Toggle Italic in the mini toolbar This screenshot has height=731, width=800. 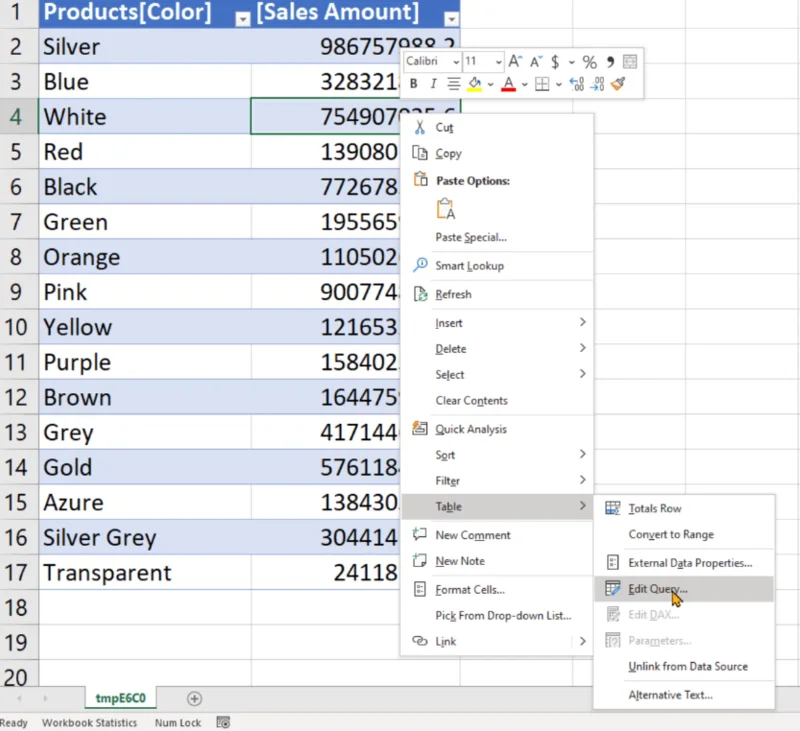point(433,84)
